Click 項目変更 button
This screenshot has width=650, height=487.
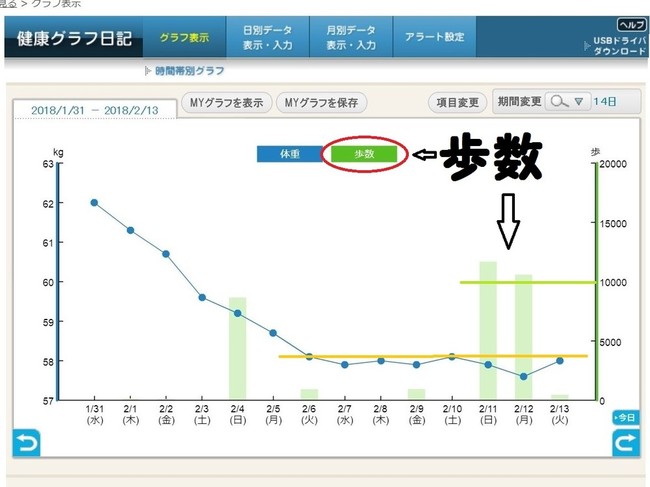(458, 102)
